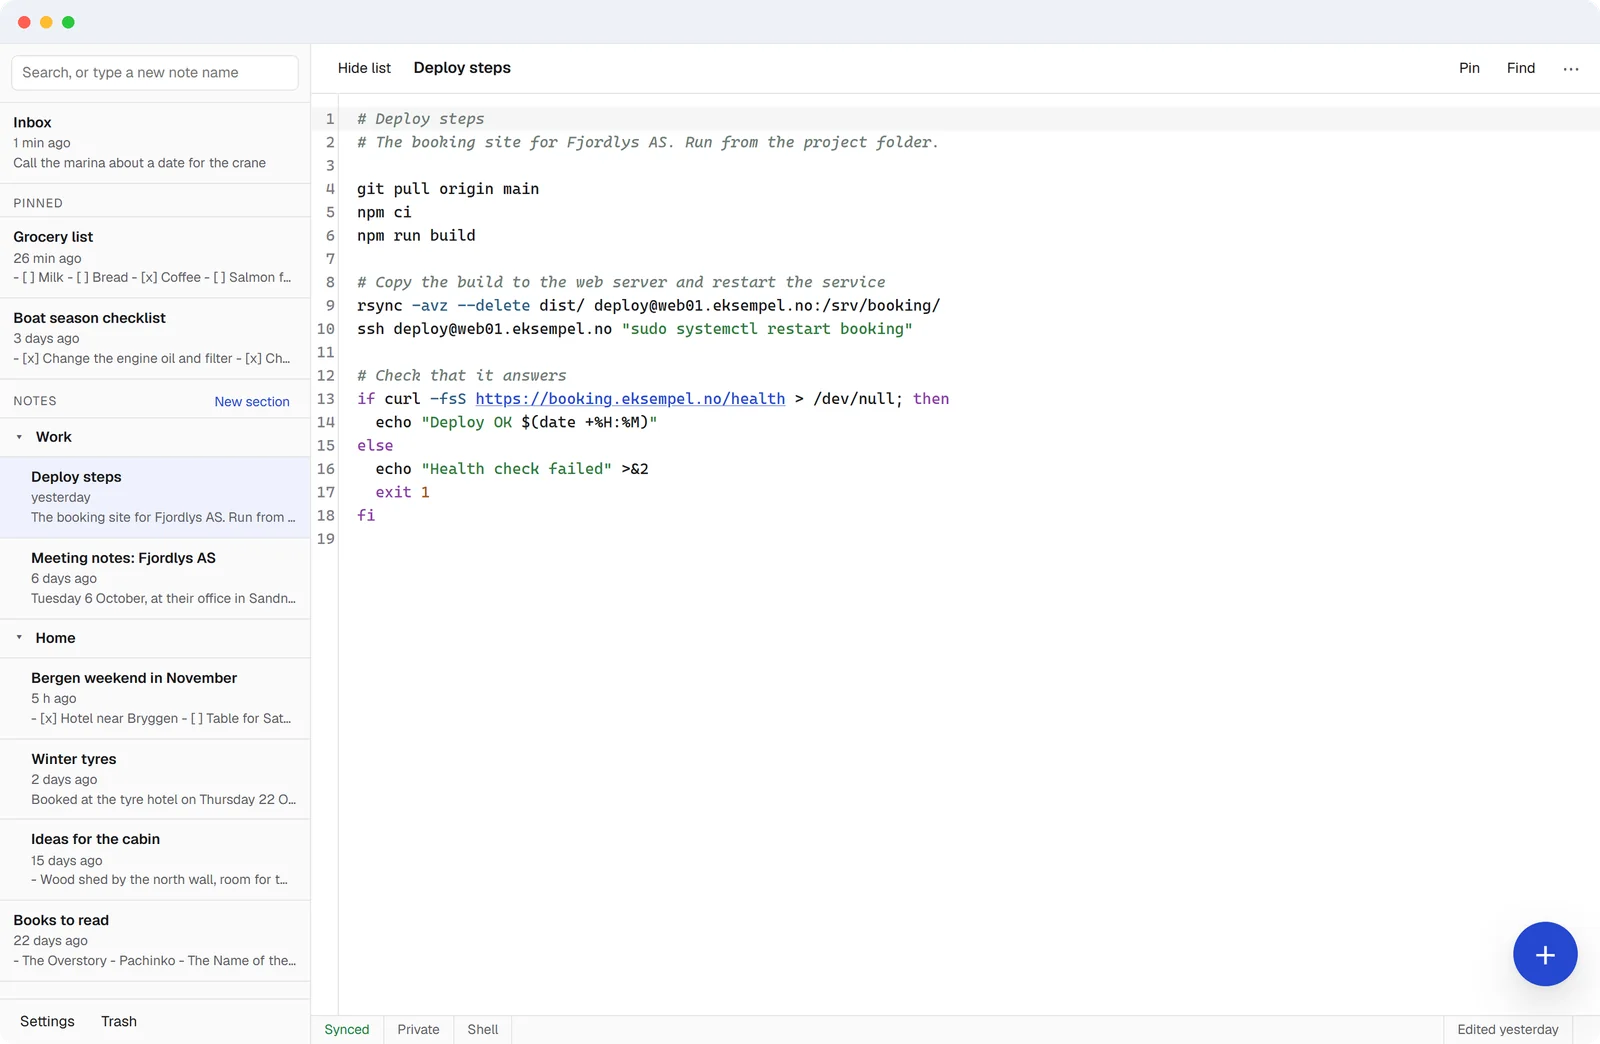Click the New section link
1600x1044 pixels.
[x=252, y=402]
